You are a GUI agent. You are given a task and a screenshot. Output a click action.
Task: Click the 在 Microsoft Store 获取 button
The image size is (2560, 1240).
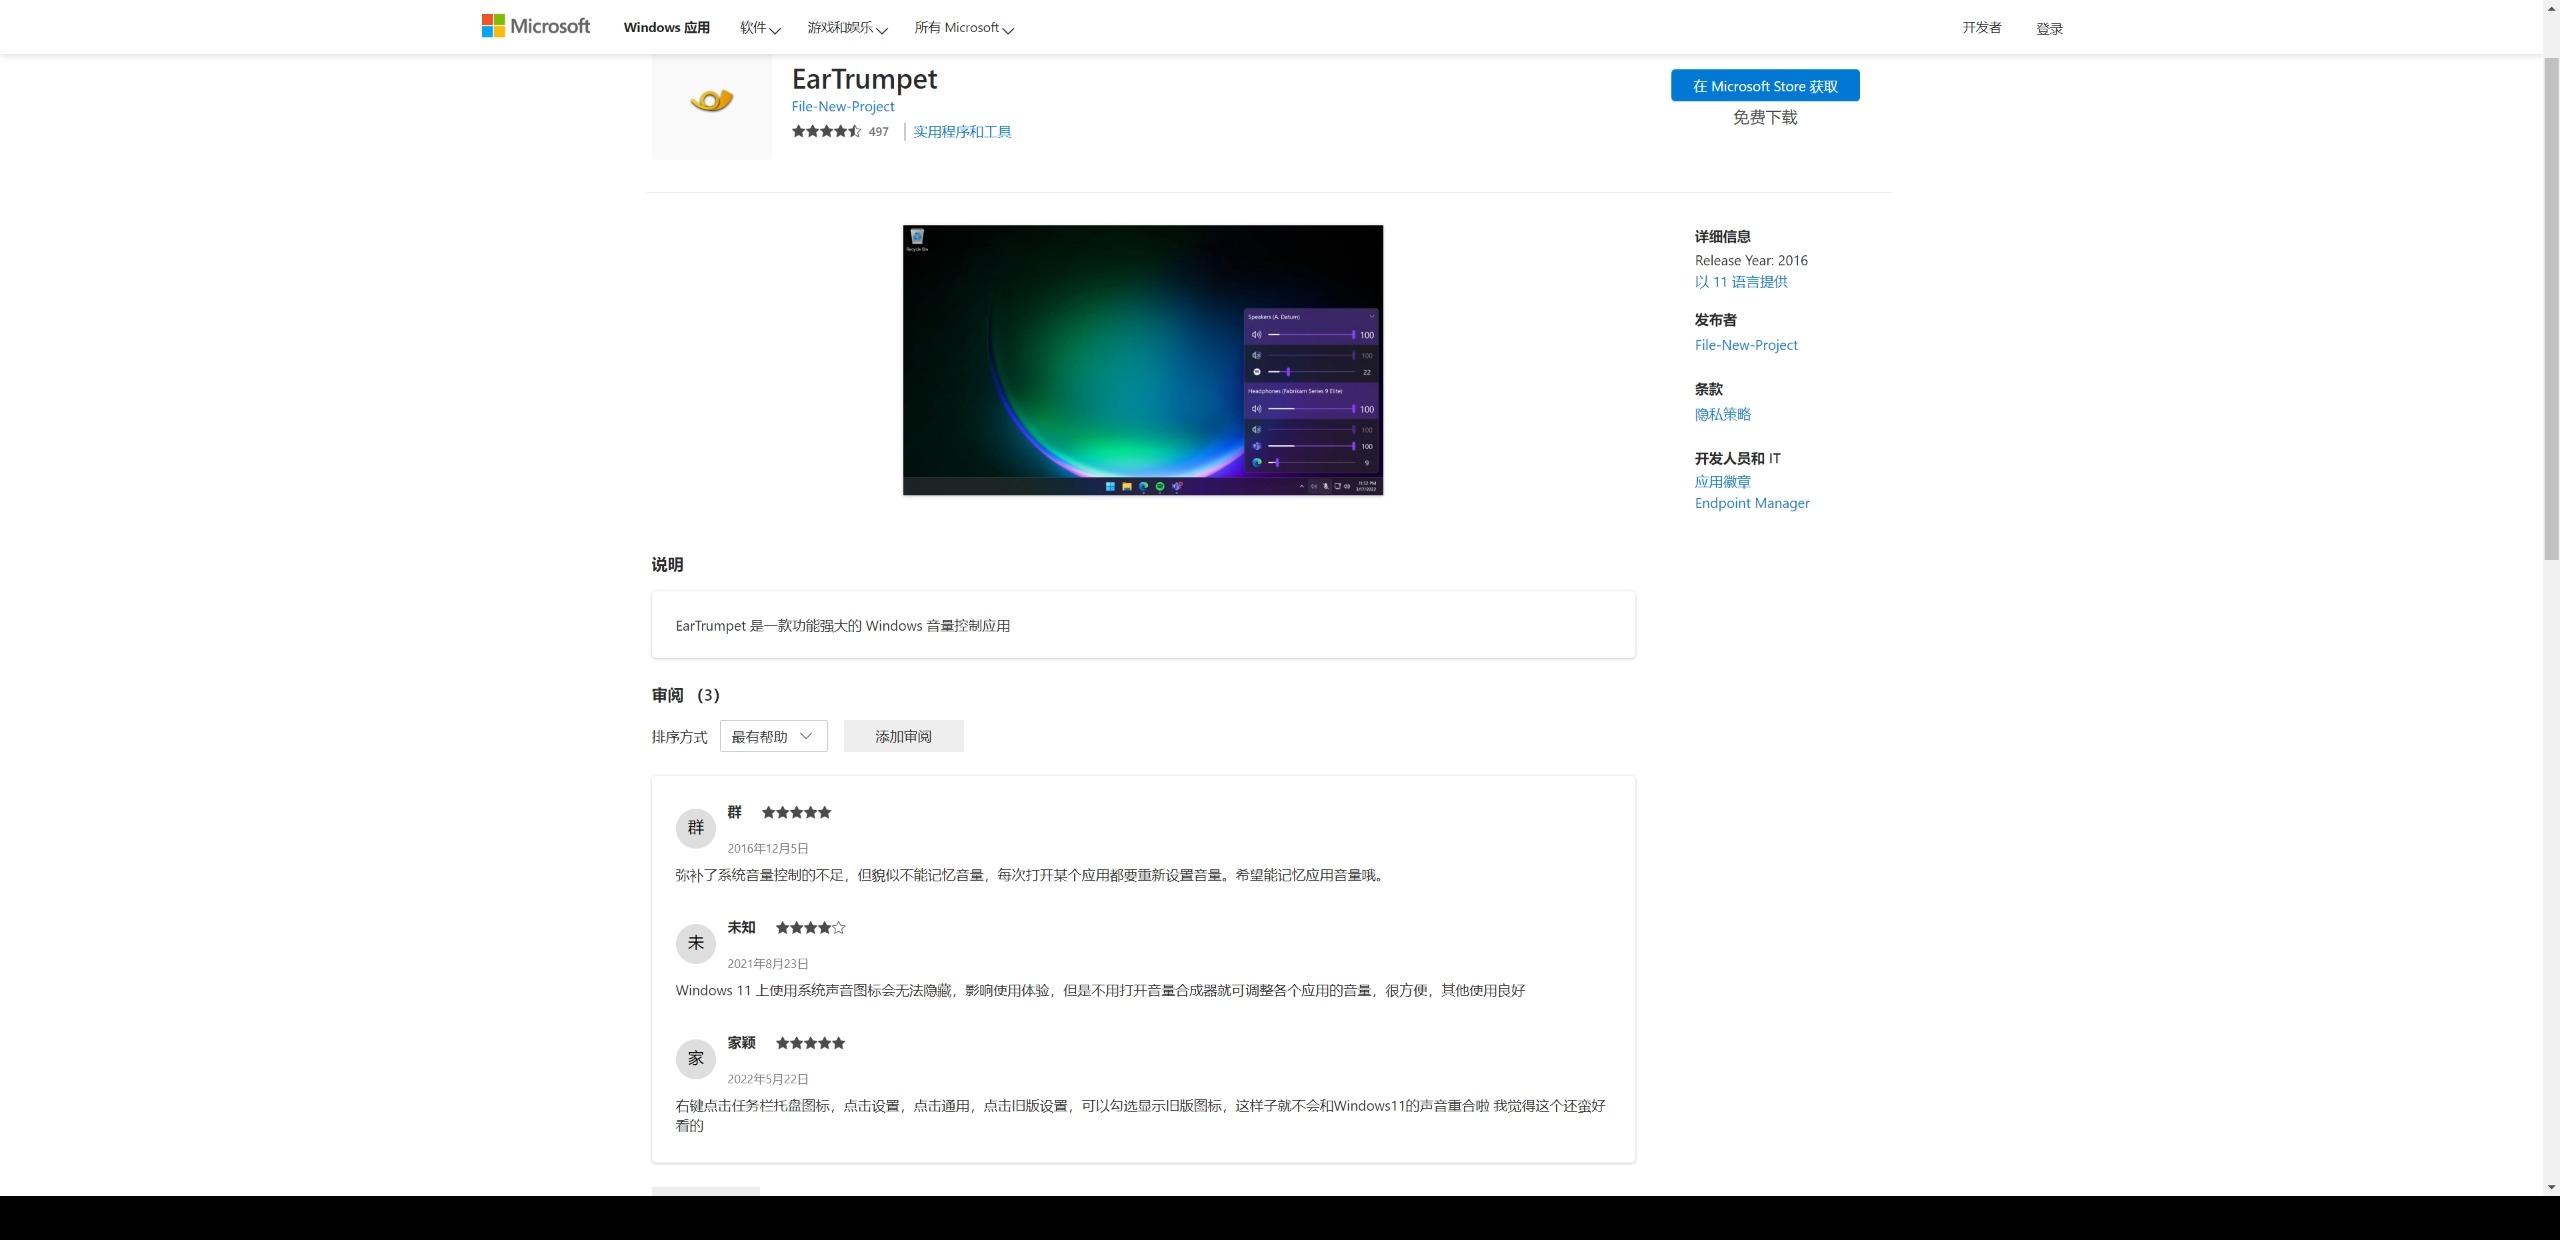1763,85
